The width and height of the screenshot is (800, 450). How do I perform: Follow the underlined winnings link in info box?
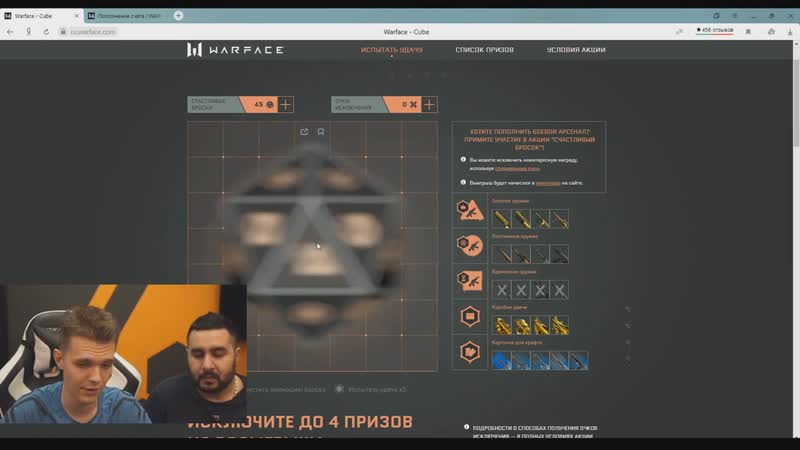[x=548, y=183]
